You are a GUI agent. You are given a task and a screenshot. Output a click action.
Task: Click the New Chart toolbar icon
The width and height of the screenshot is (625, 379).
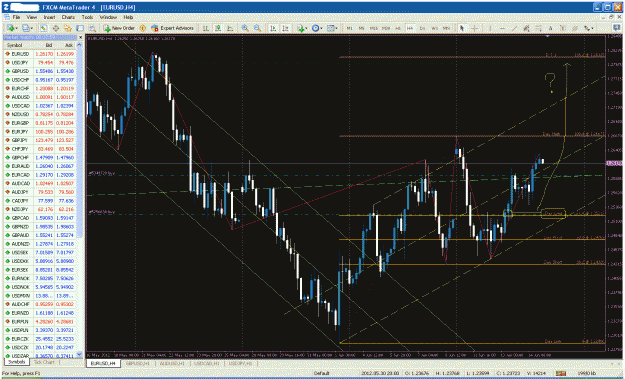pos(11,28)
